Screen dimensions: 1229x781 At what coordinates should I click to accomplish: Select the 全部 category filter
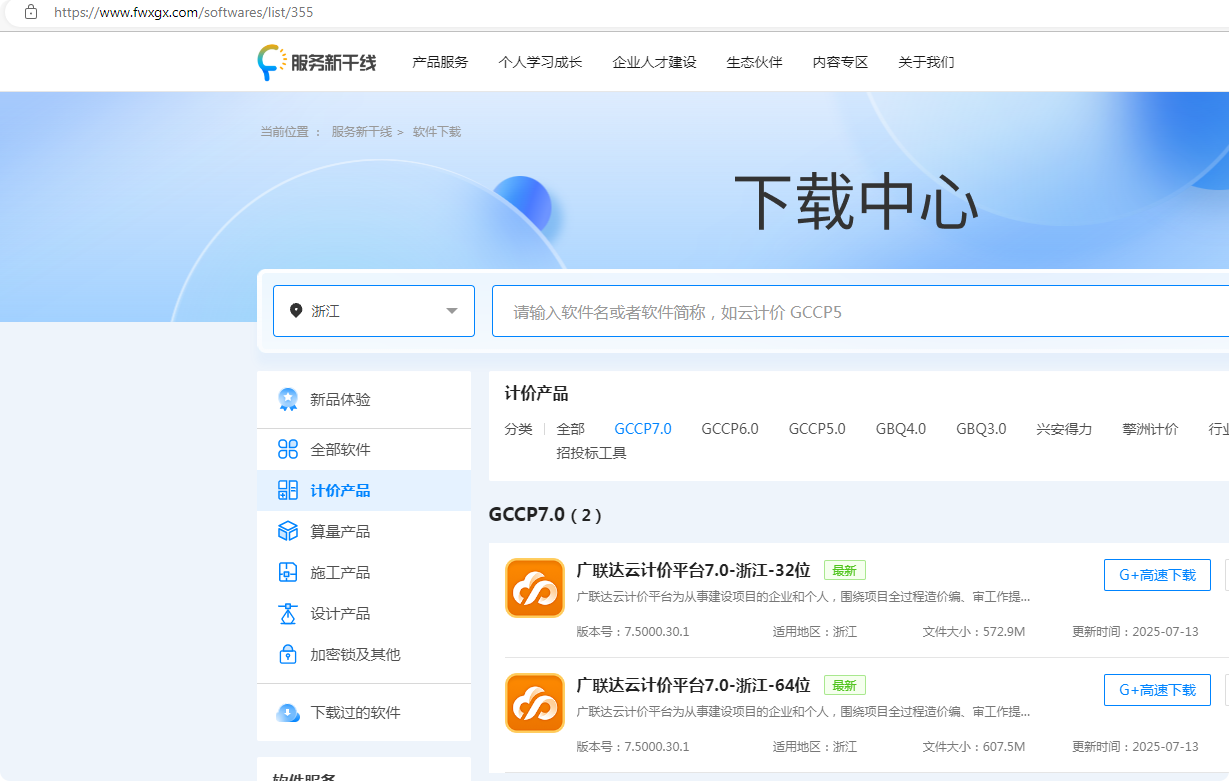pyautogui.click(x=571, y=429)
